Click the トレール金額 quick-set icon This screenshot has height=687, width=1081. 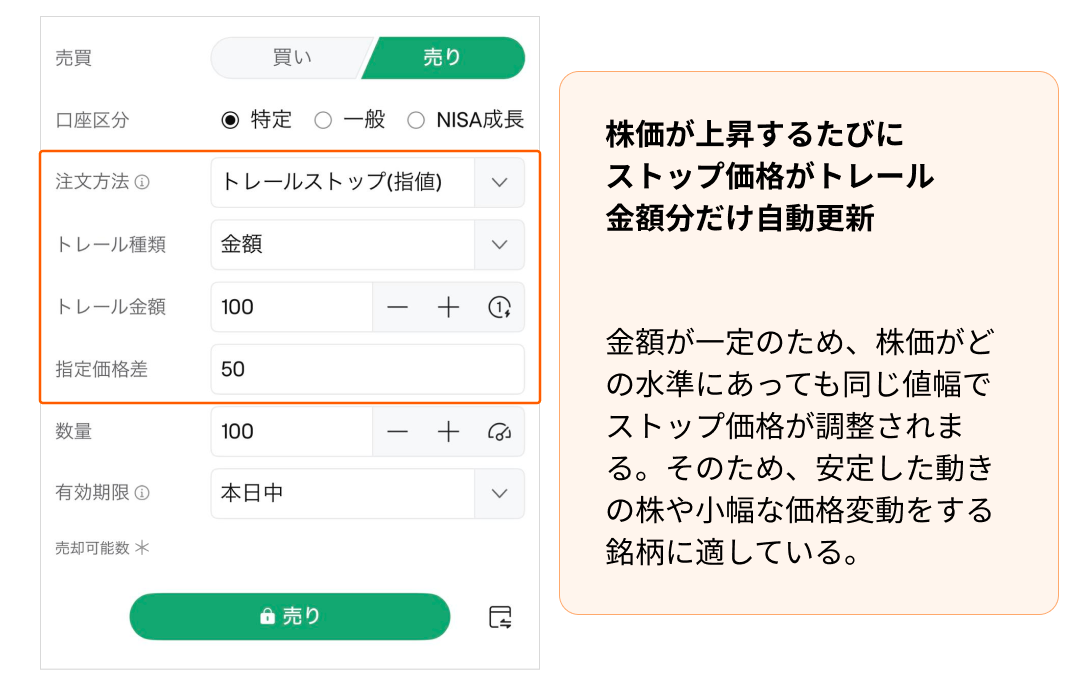tap(500, 307)
